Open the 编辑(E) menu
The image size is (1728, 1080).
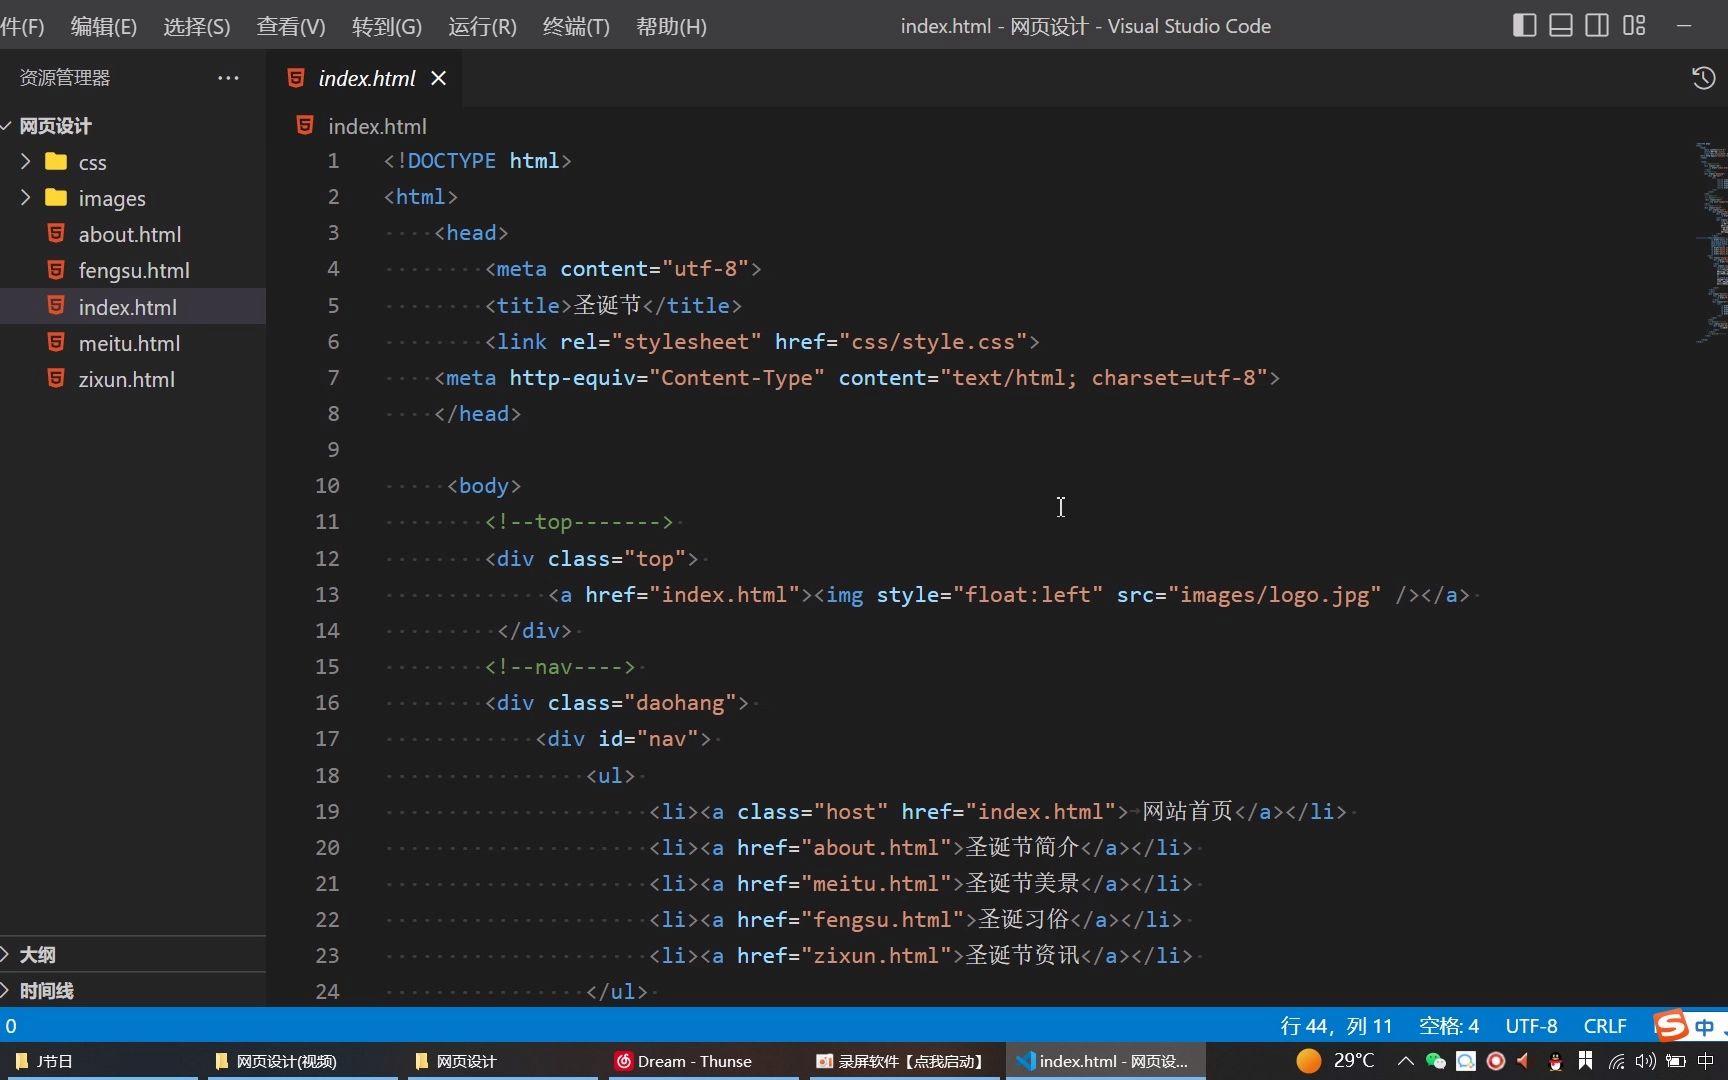click(x=103, y=26)
